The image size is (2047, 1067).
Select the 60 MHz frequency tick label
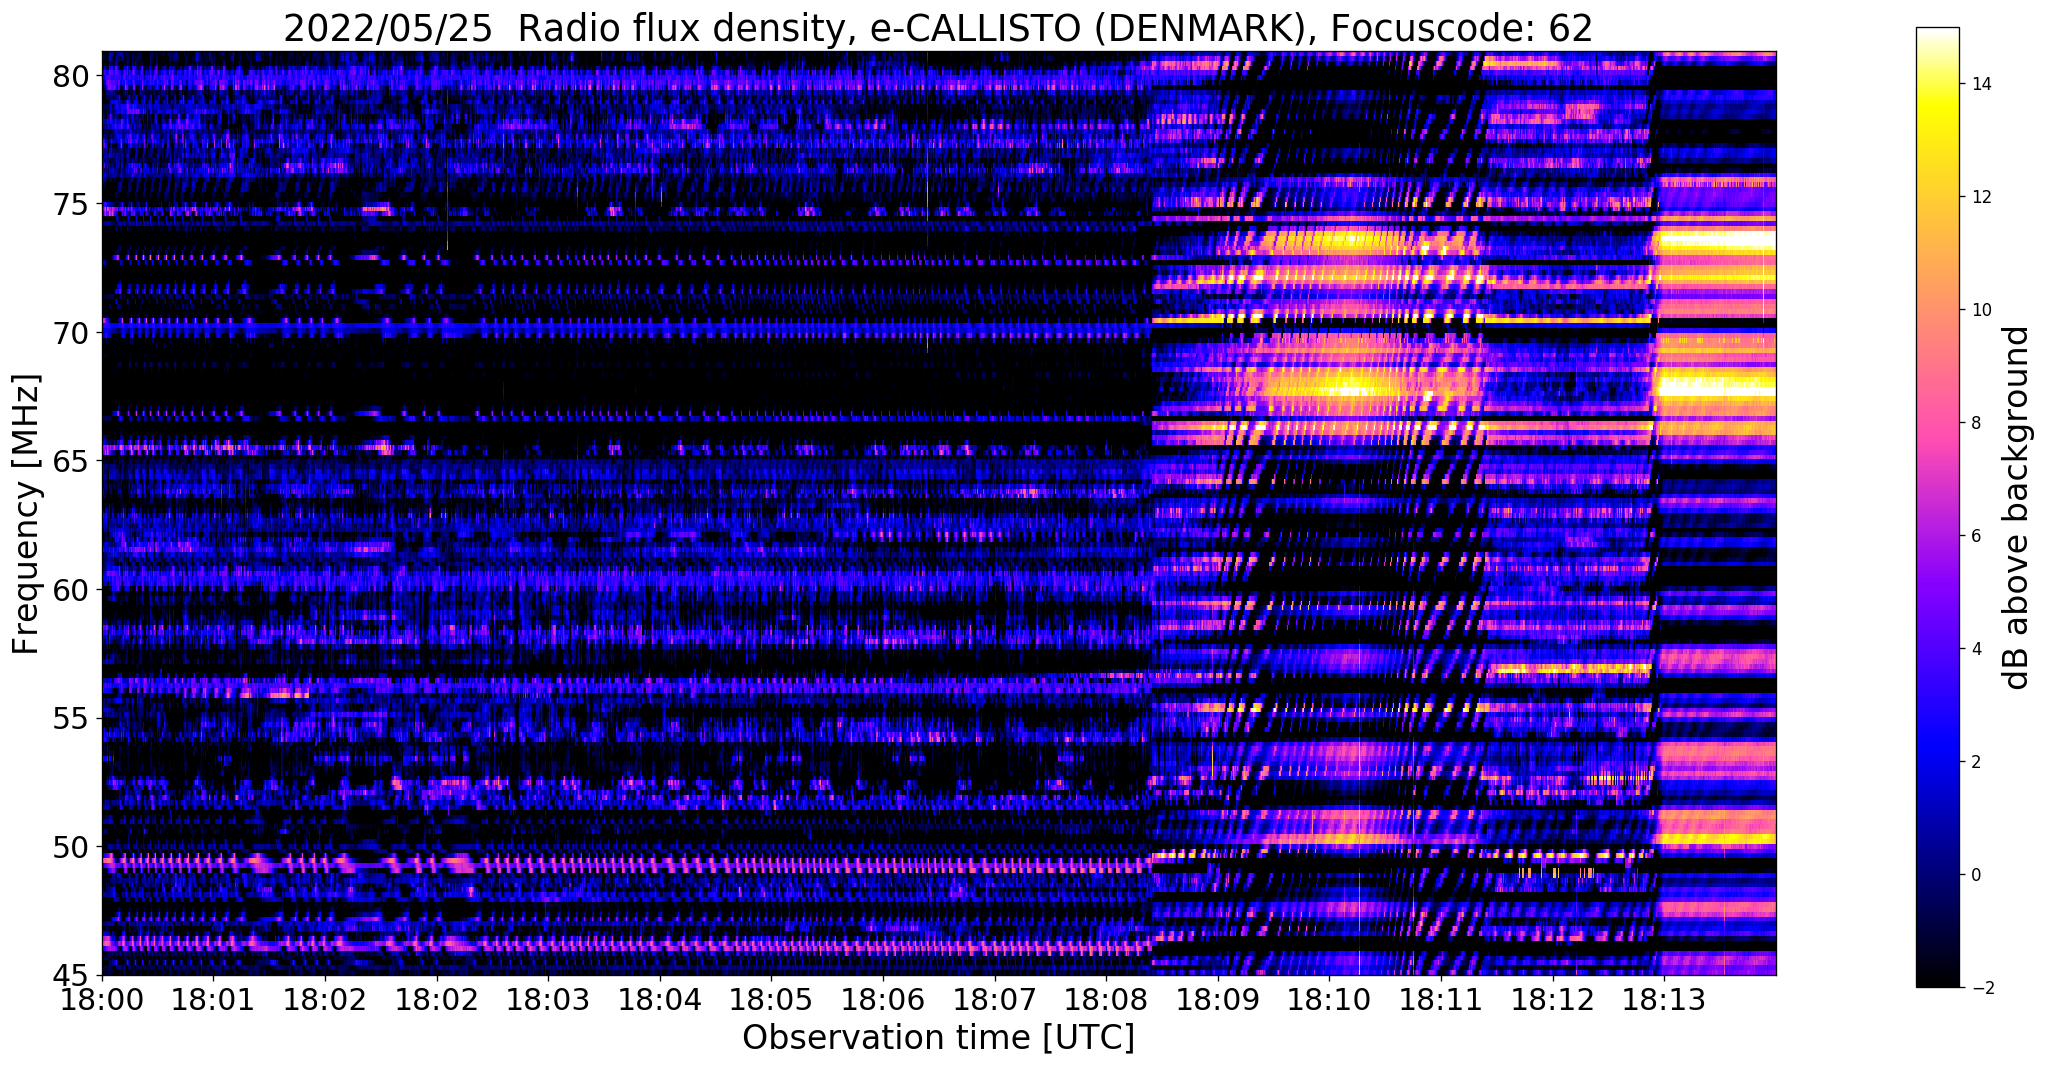click(73, 590)
